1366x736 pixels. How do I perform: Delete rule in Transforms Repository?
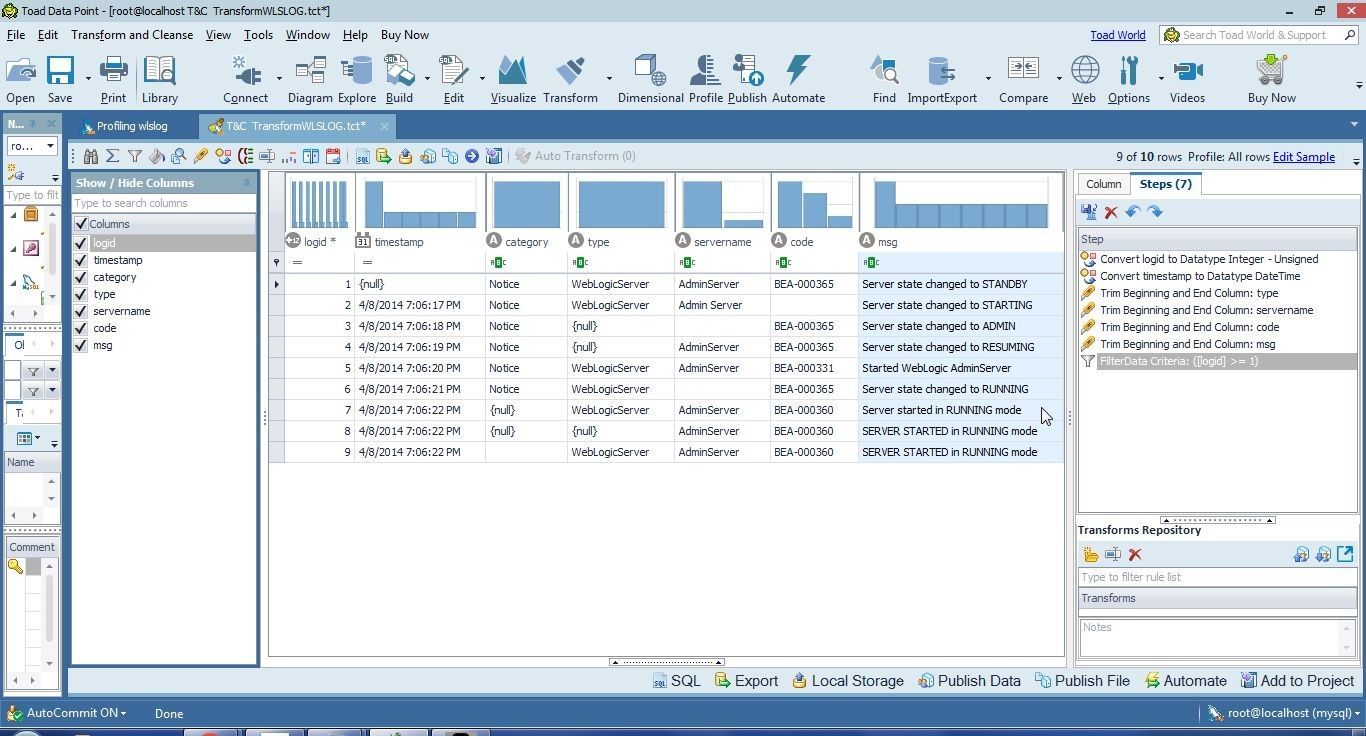pos(1135,555)
